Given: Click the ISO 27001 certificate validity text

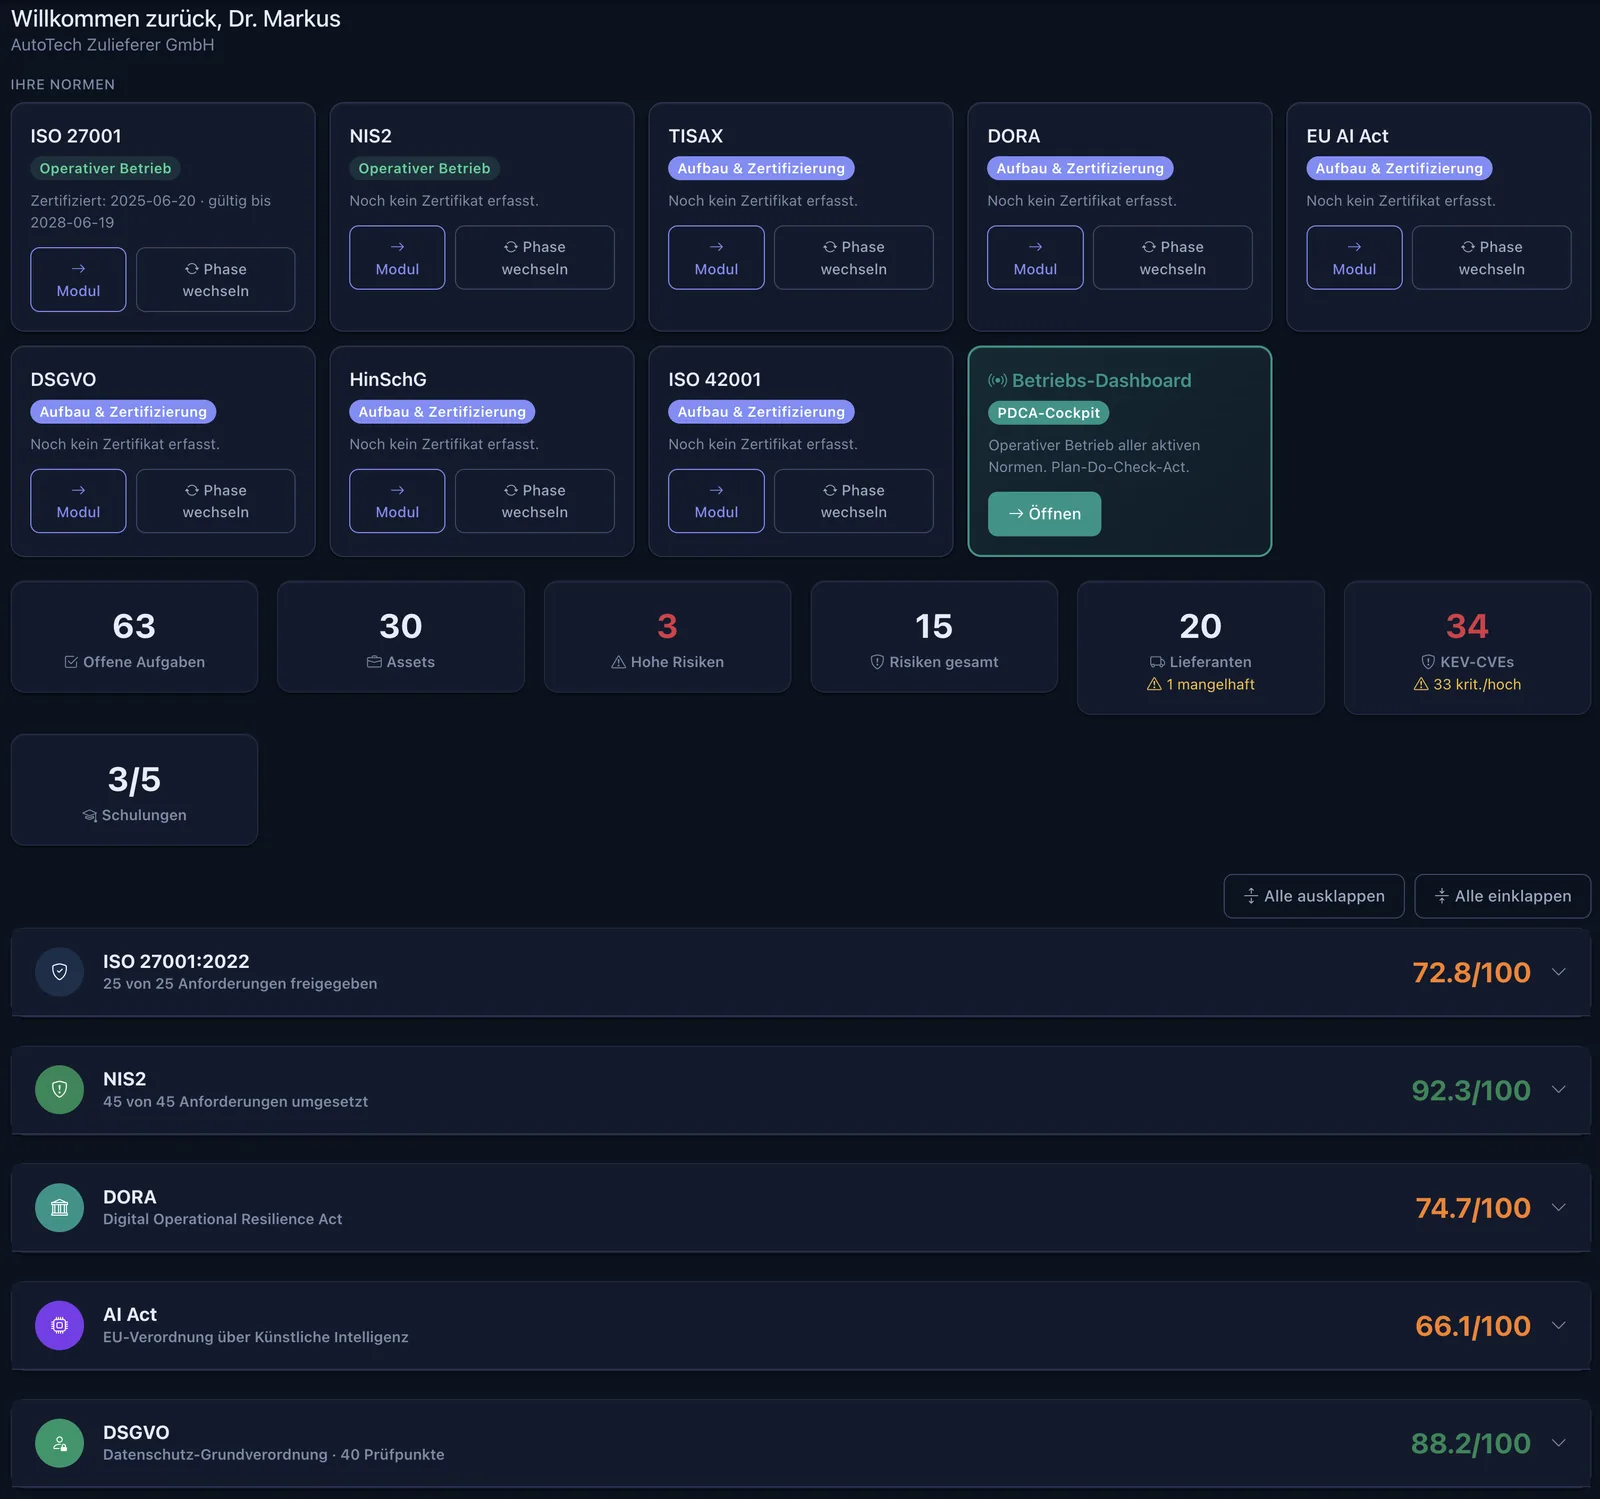Looking at the screenshot, I should pos(151,211).
